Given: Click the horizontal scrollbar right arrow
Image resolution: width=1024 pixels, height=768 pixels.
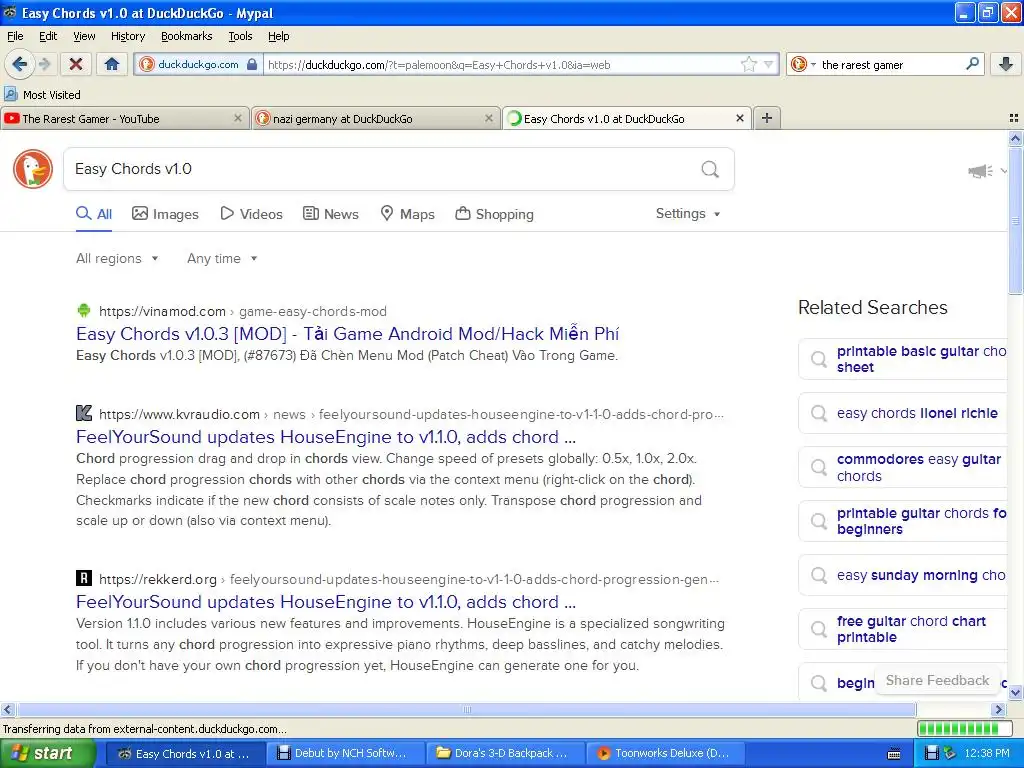Looking at the screenshot, I should point(999,709).
